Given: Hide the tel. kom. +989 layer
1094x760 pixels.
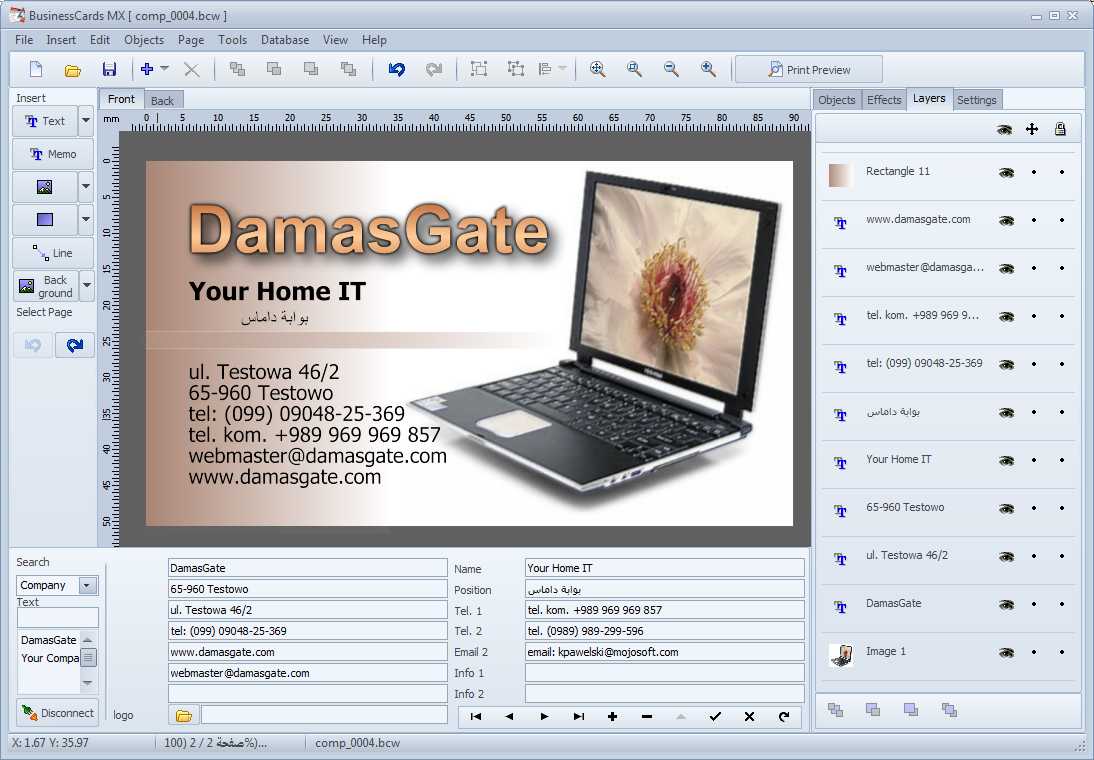Looking at the screenshot, I should (x=1006, y=317).
